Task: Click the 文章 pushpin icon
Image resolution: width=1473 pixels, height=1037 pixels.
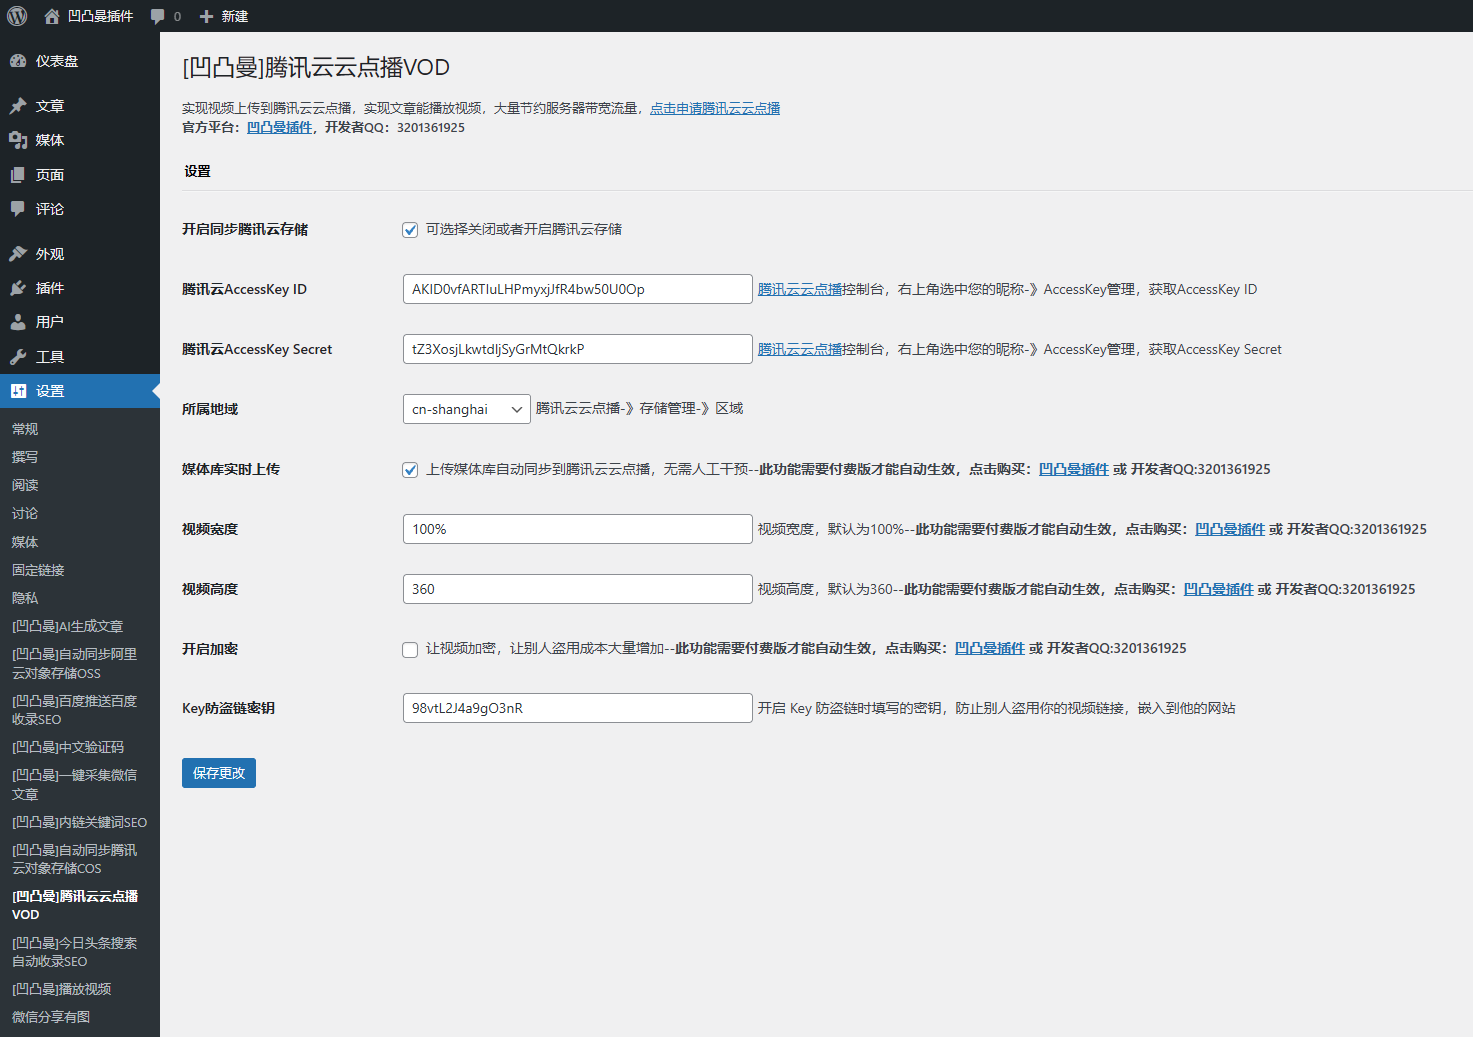Action: pos(18,106)
